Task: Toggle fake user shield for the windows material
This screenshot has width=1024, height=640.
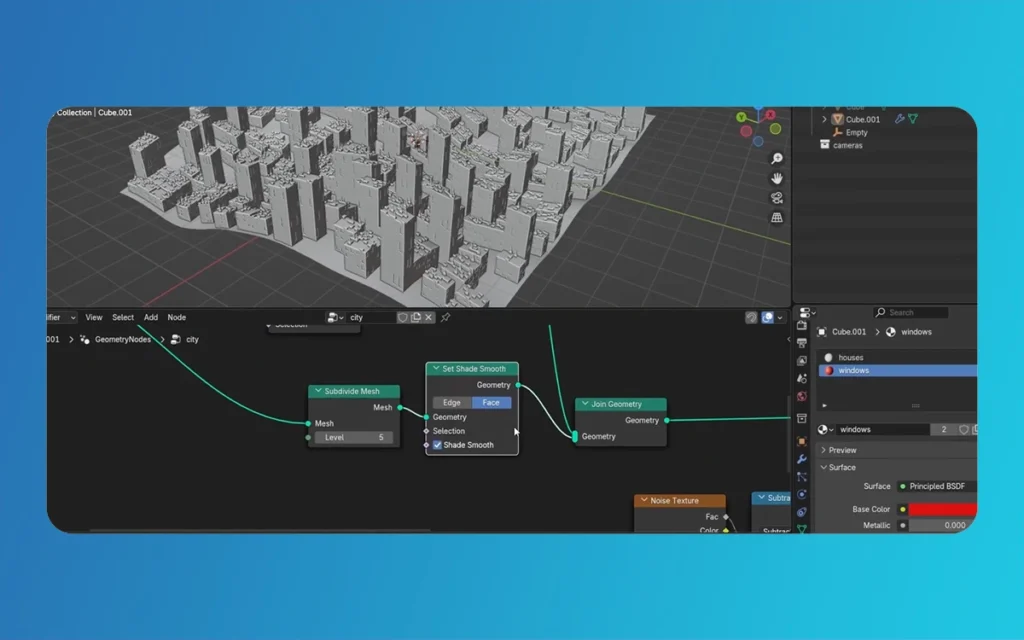Action: [964, 430]
